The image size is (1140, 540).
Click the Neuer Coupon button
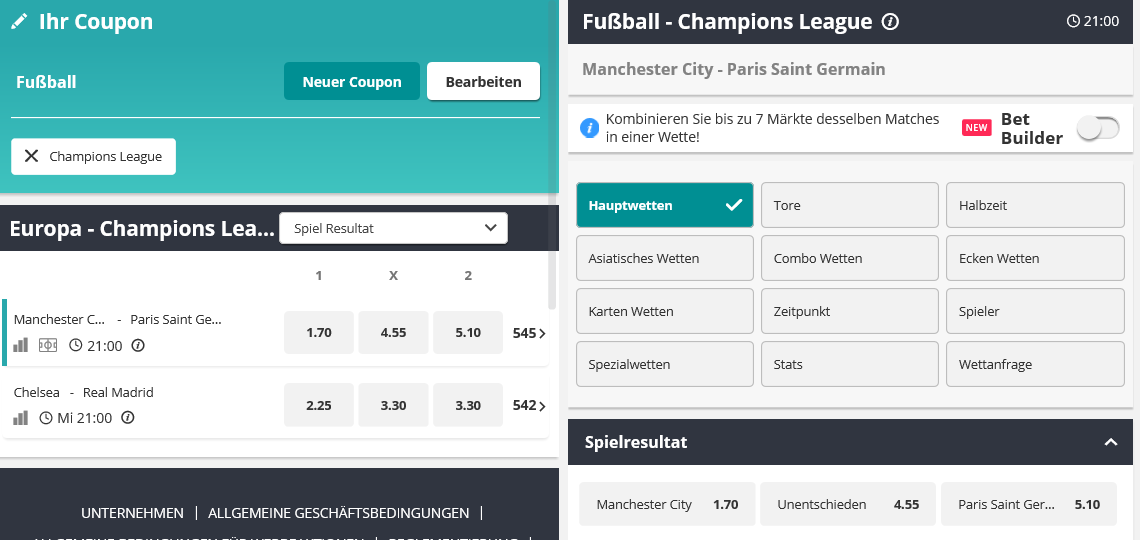pyautogui.click(x=352, y=81)
